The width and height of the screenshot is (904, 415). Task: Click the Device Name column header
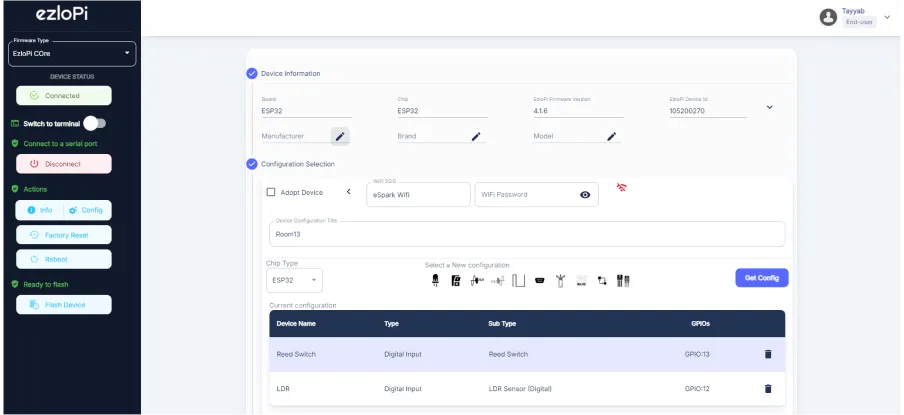pyautogui.click(x=296, y=324)
